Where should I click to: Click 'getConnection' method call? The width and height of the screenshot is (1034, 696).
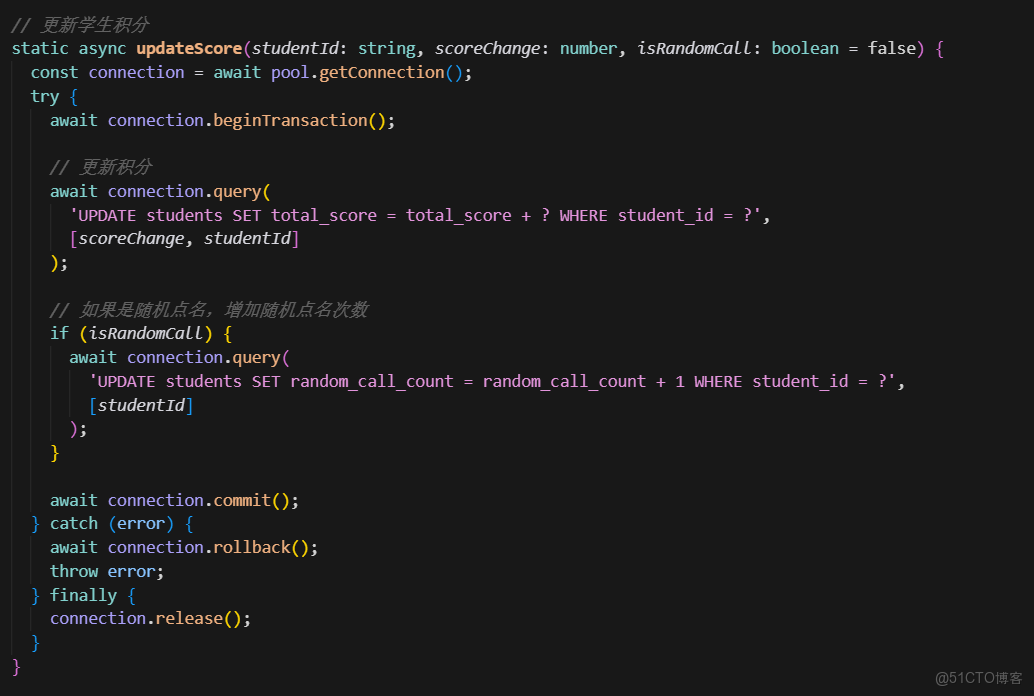coord(382,73)
